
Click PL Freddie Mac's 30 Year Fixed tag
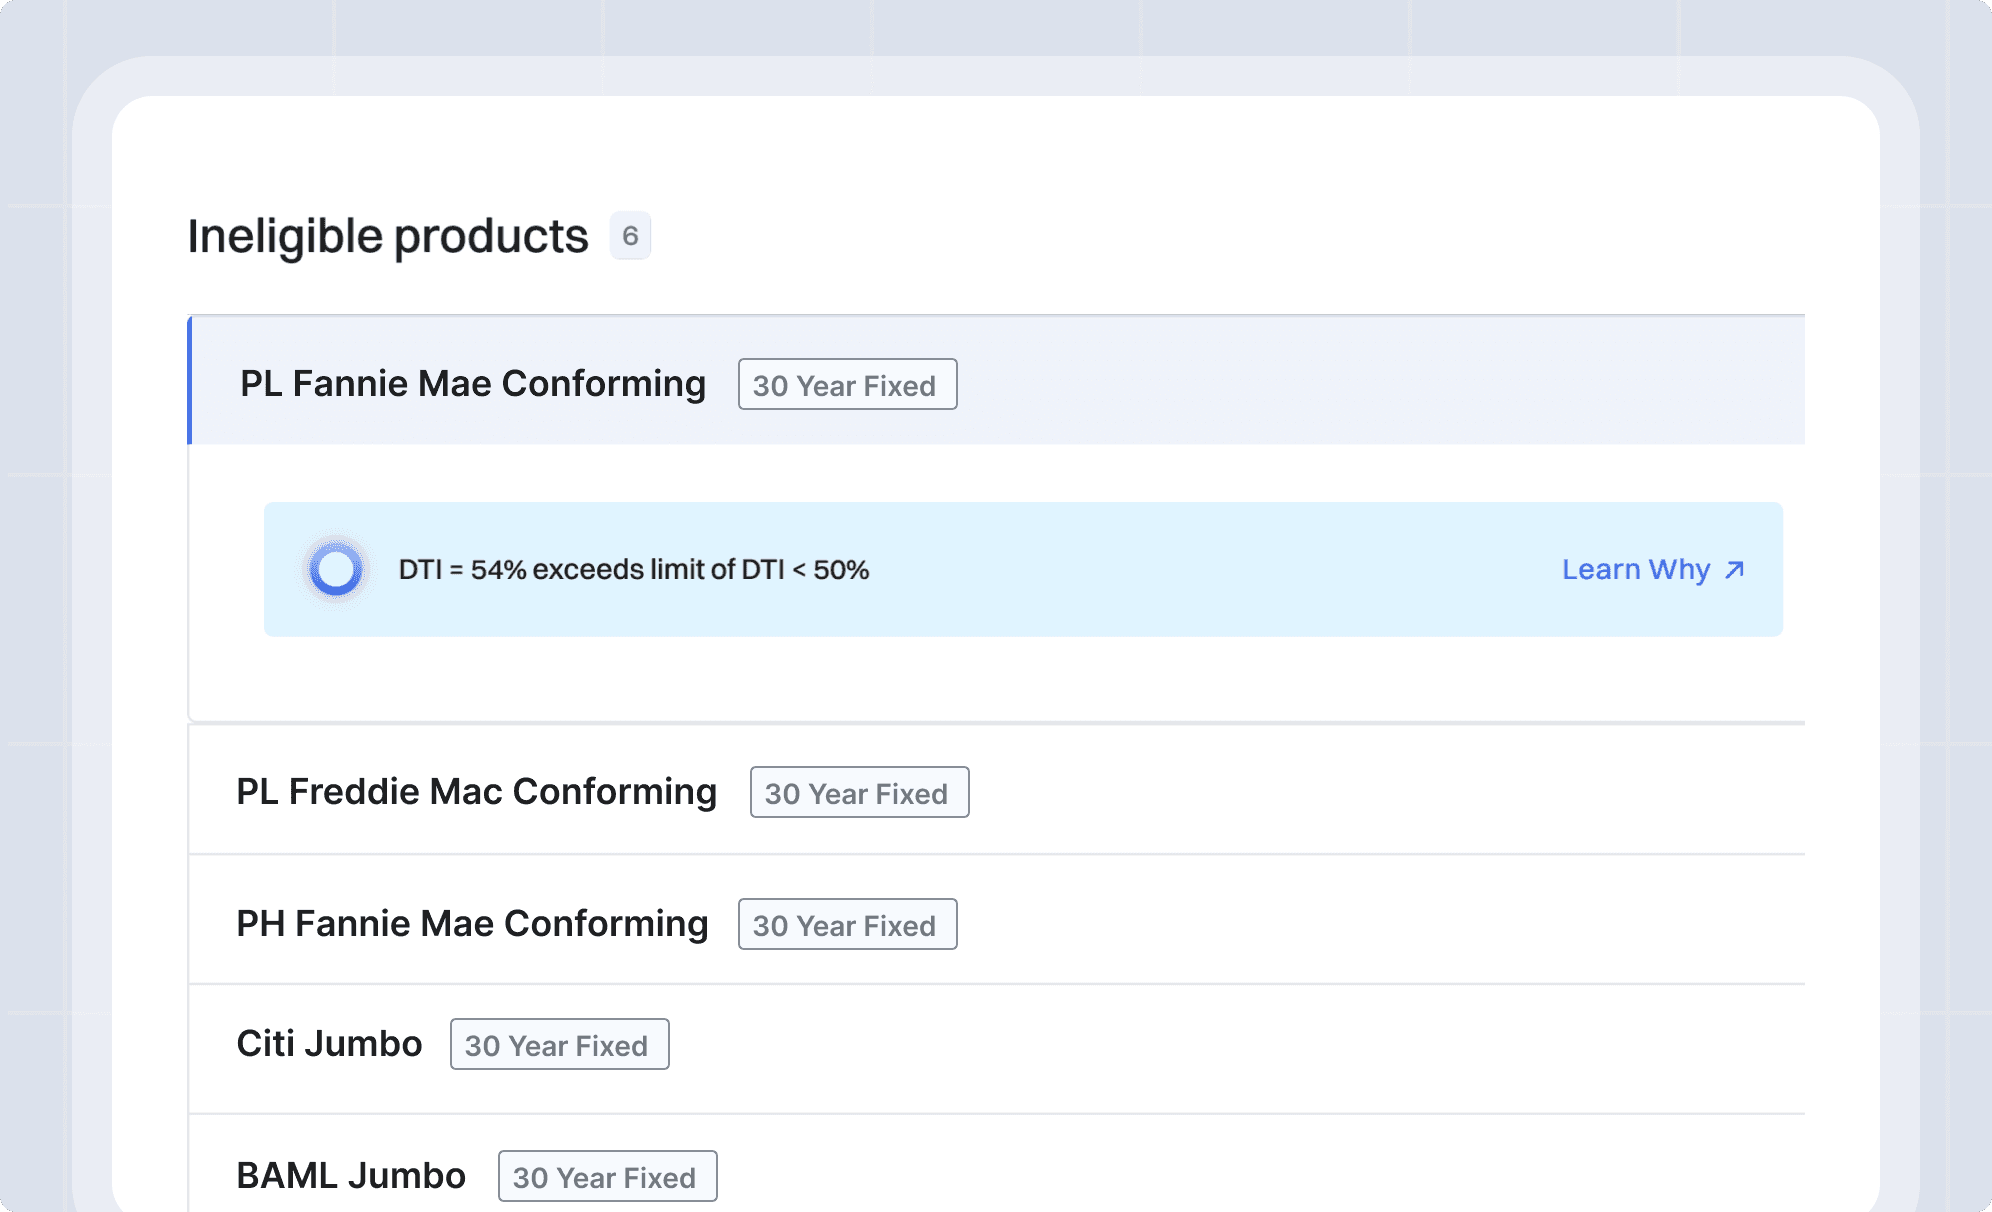[858, 793]
